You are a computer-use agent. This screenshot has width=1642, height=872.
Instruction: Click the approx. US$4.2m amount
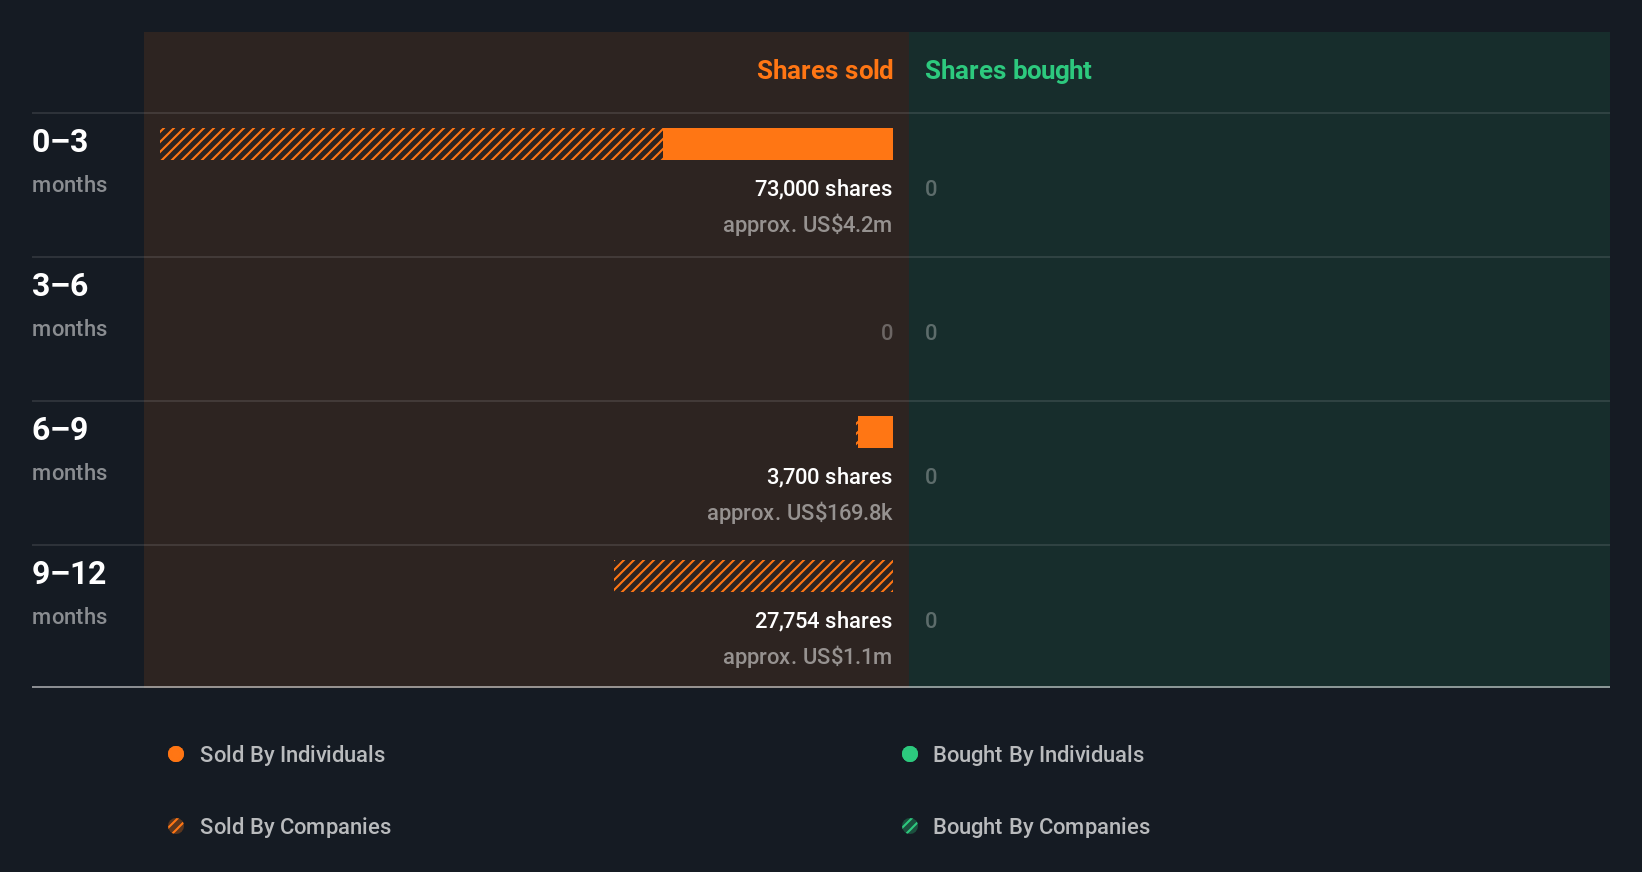tap(807, 225)
